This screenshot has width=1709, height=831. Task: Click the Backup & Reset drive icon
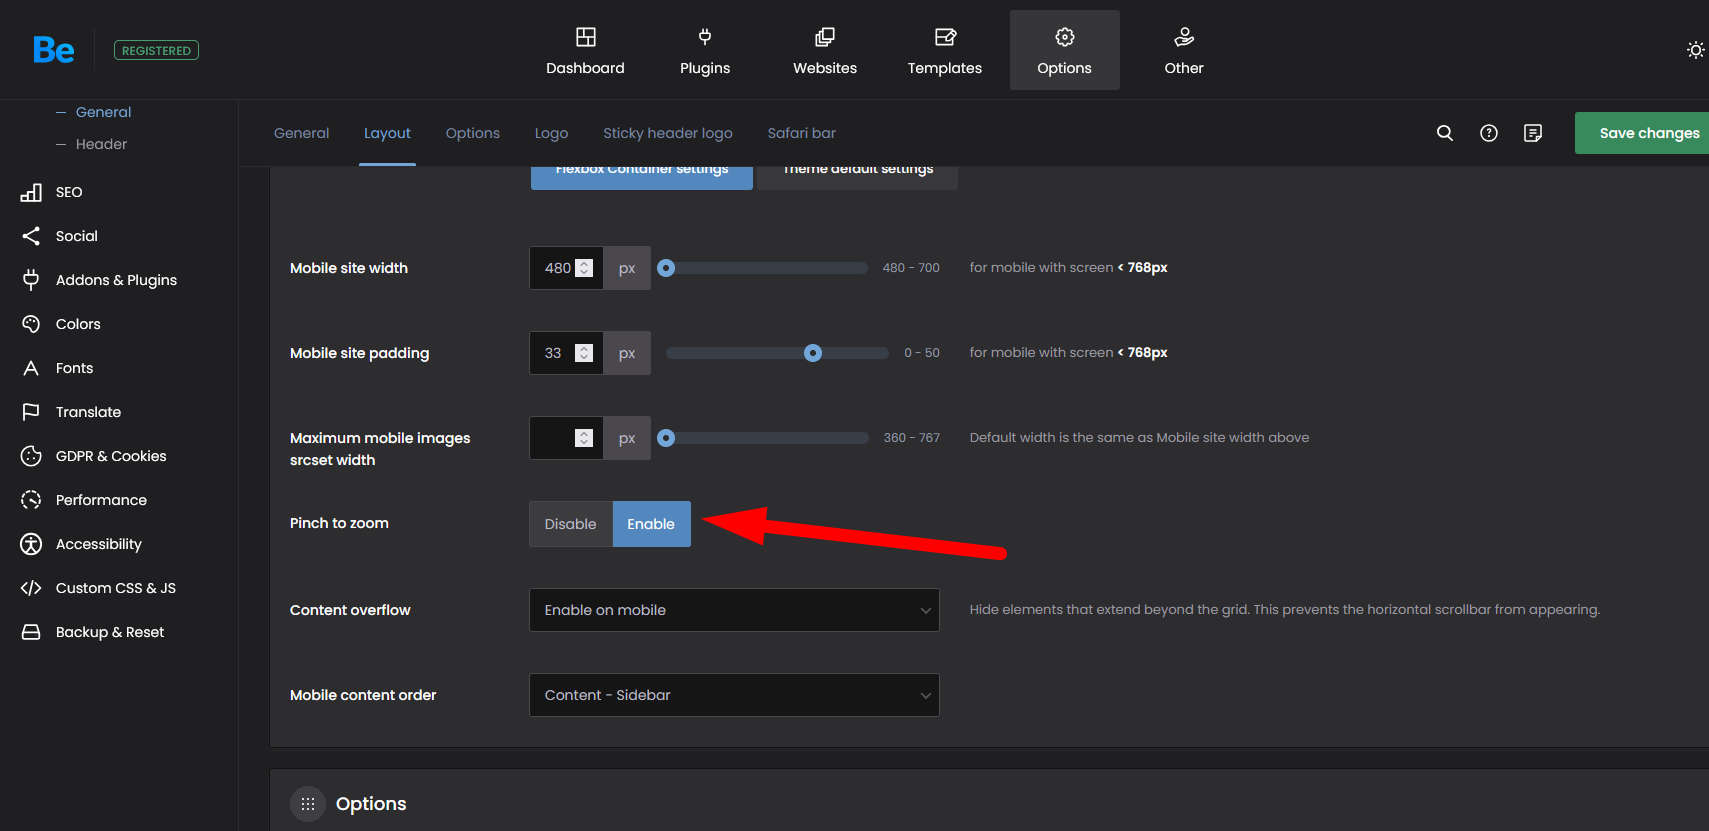click(31, 632)
